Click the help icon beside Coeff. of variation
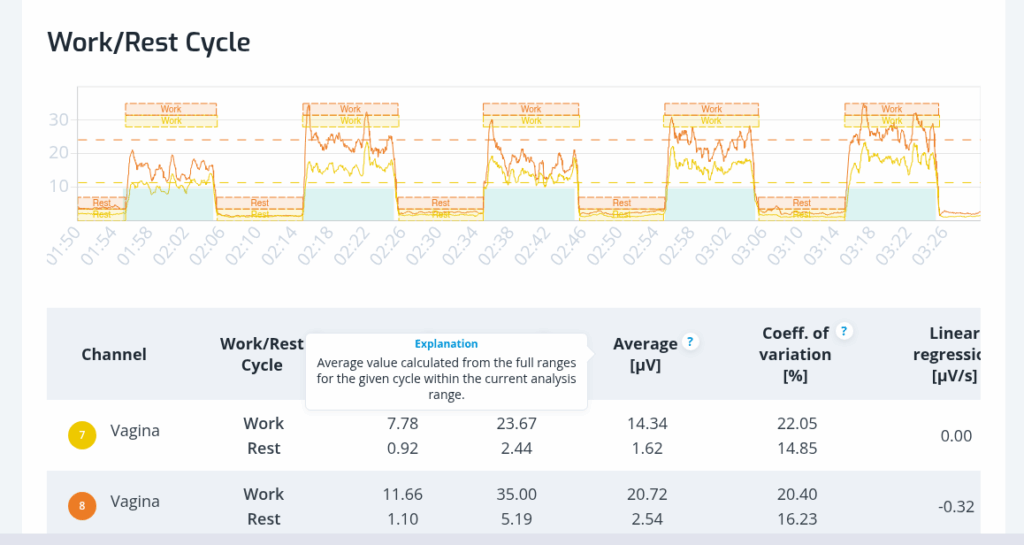Image resolution: width=1024 pixels, height=545 pixels. (x=845, y=332)
